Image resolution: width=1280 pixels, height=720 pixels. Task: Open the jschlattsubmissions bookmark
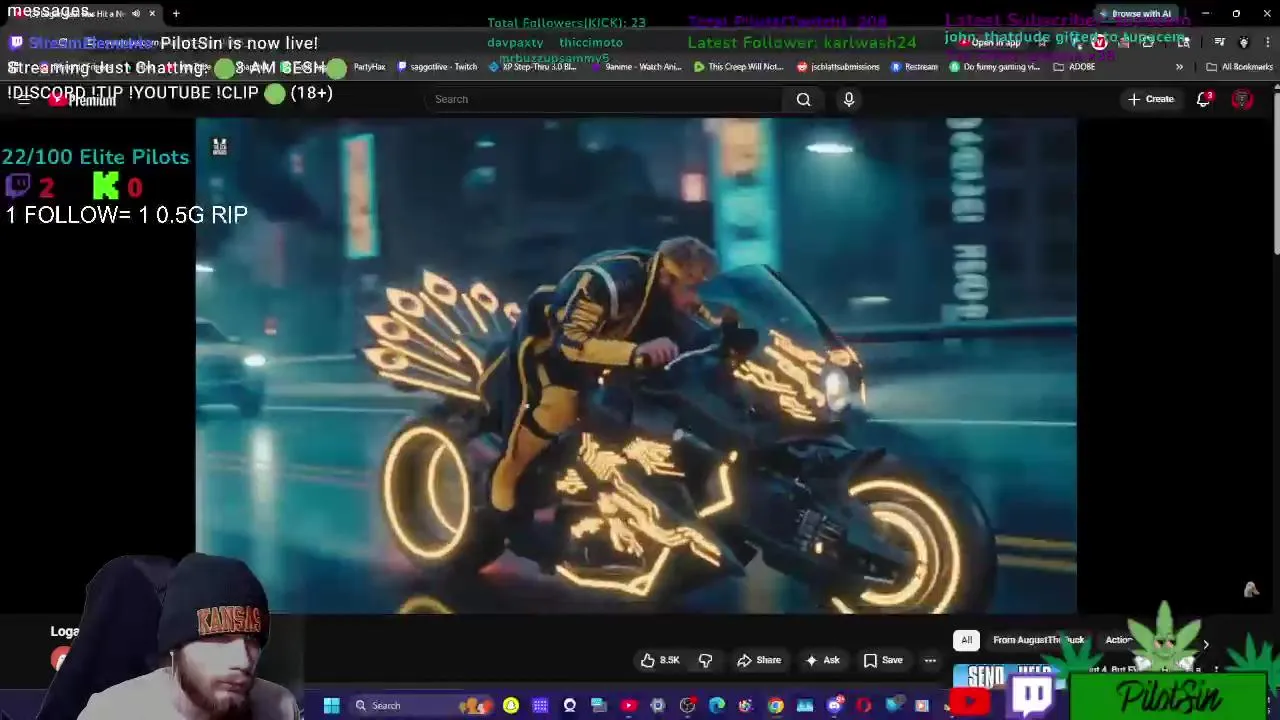pos(838,67)
